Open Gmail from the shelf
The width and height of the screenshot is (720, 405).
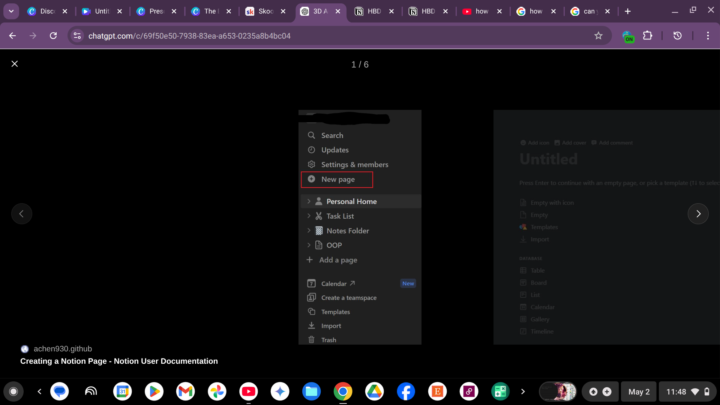pos(186,392)
